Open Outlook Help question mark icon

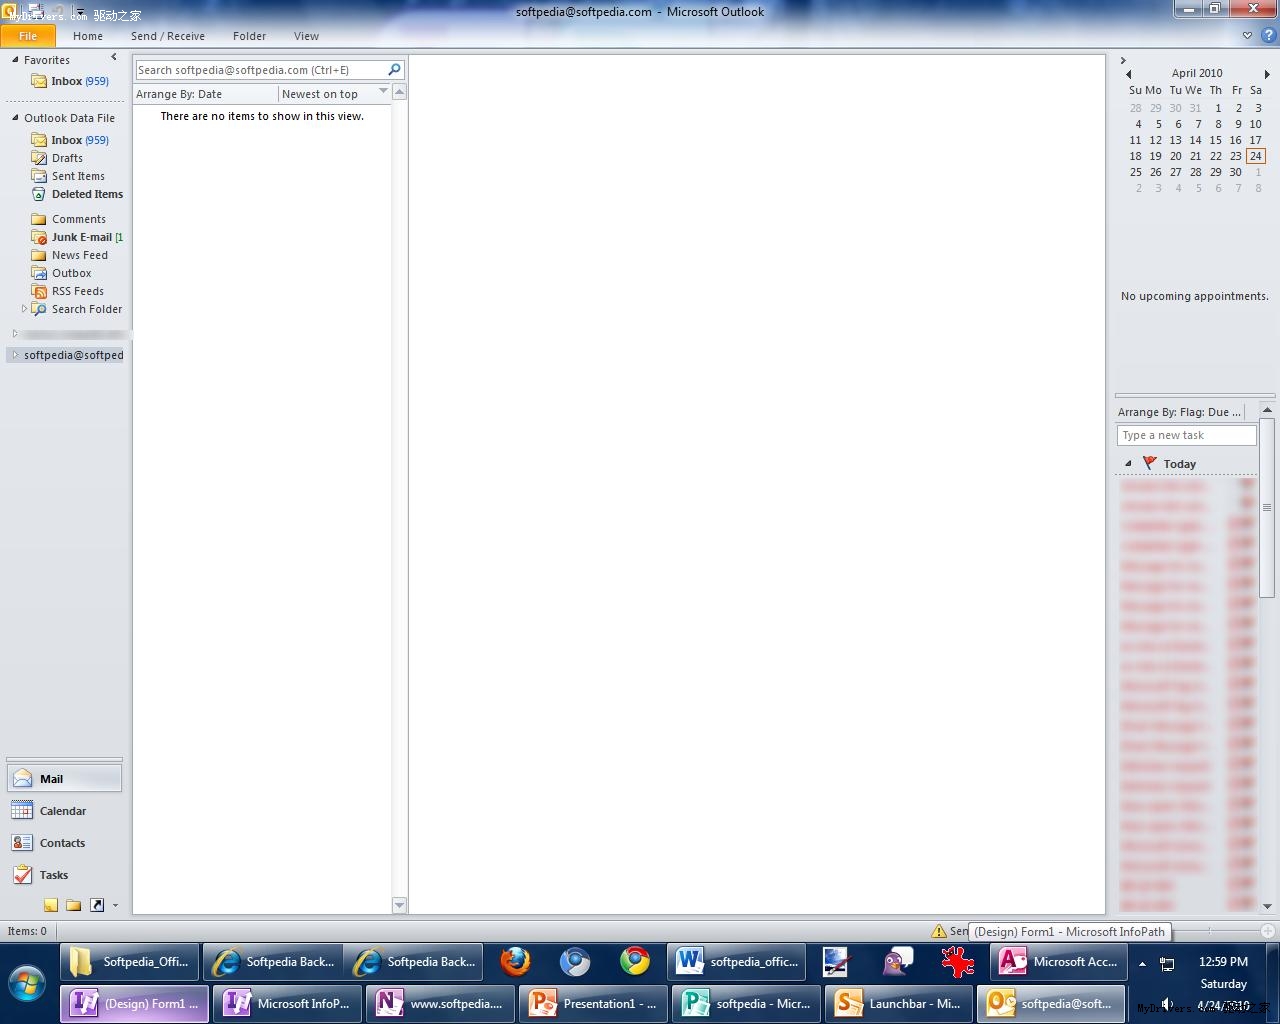[x=1268, y=35]
